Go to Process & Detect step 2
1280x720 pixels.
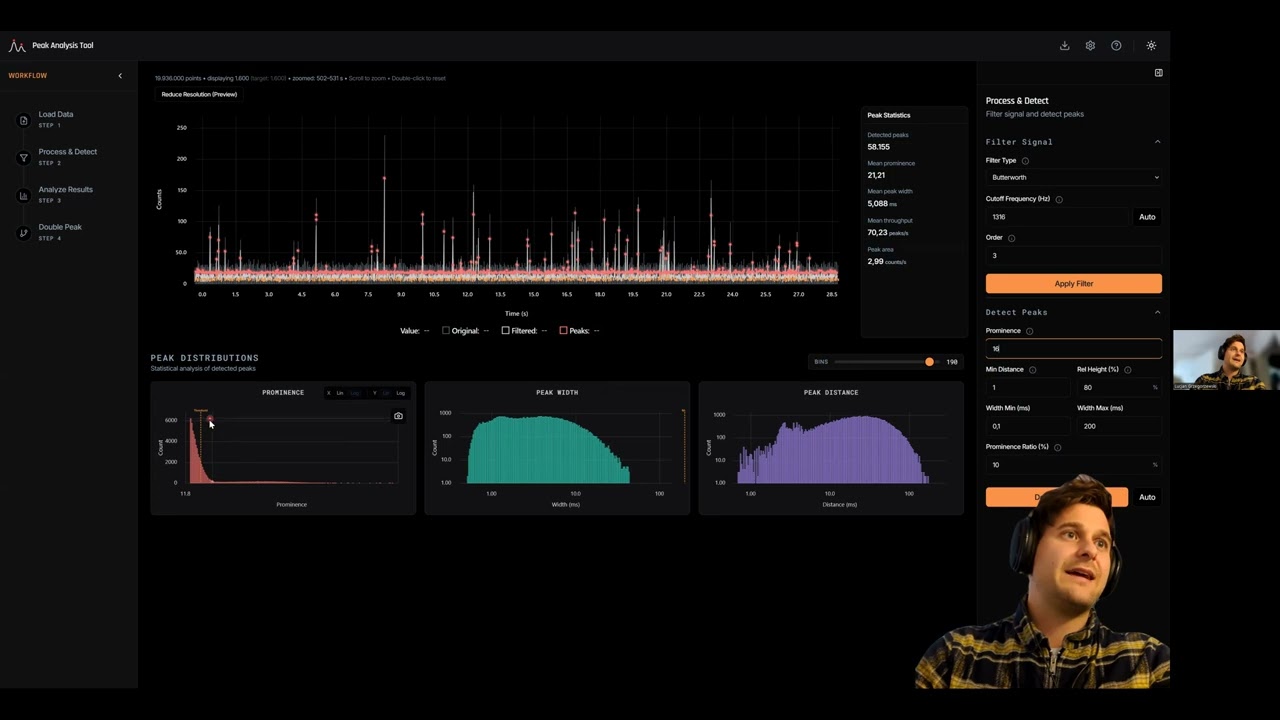point(68,156)
